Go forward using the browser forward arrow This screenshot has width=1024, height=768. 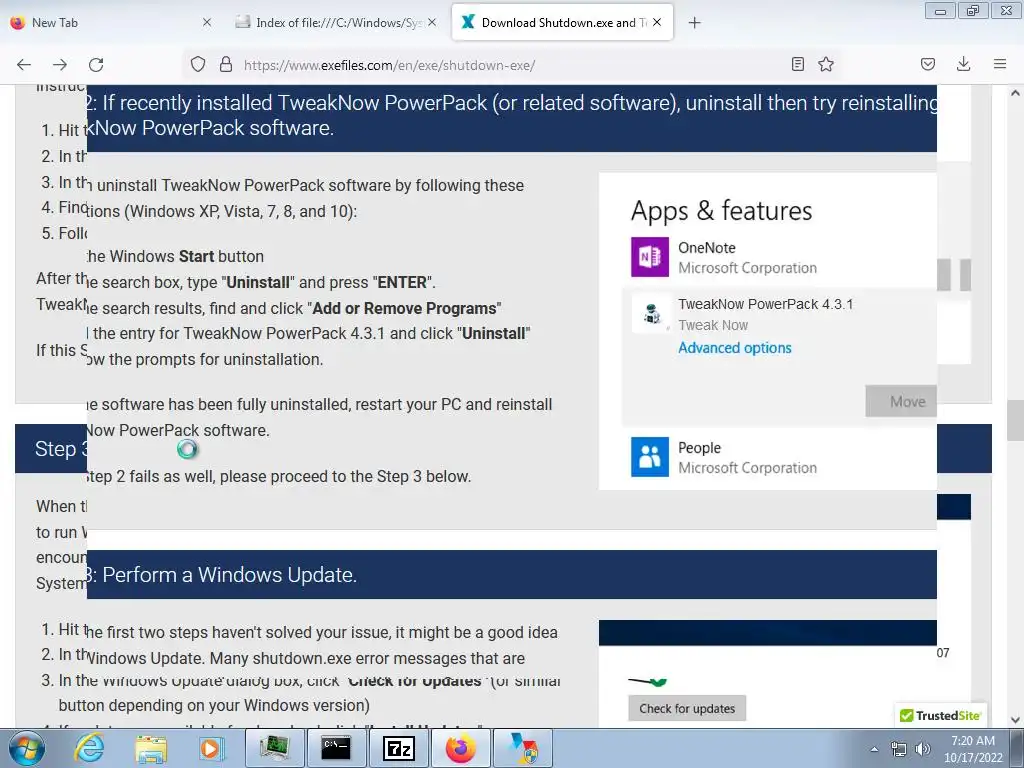pos(60,64)
